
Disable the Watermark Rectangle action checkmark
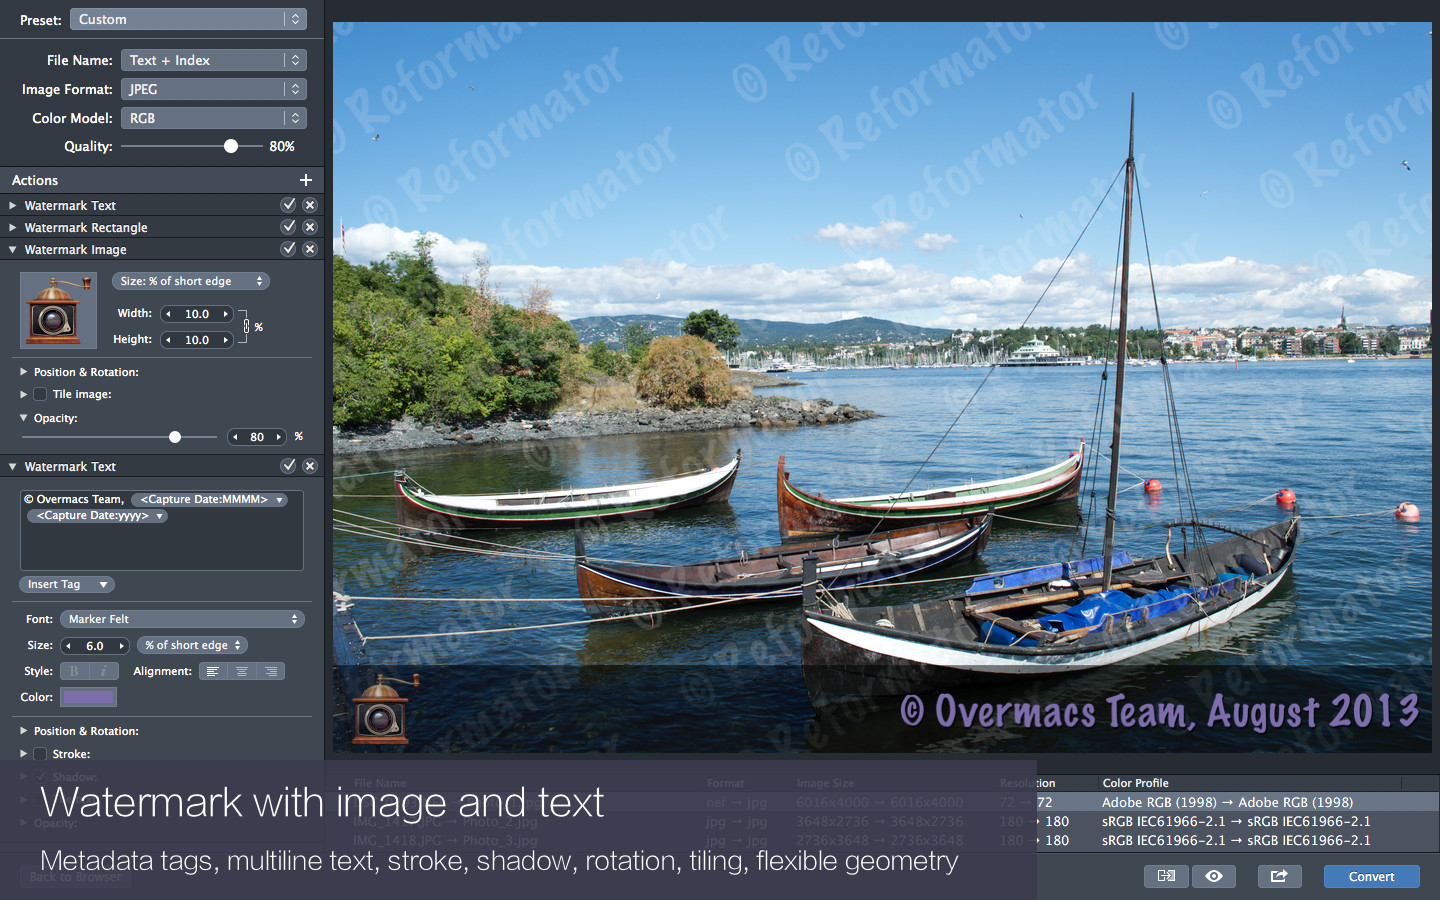pos(288,227)
